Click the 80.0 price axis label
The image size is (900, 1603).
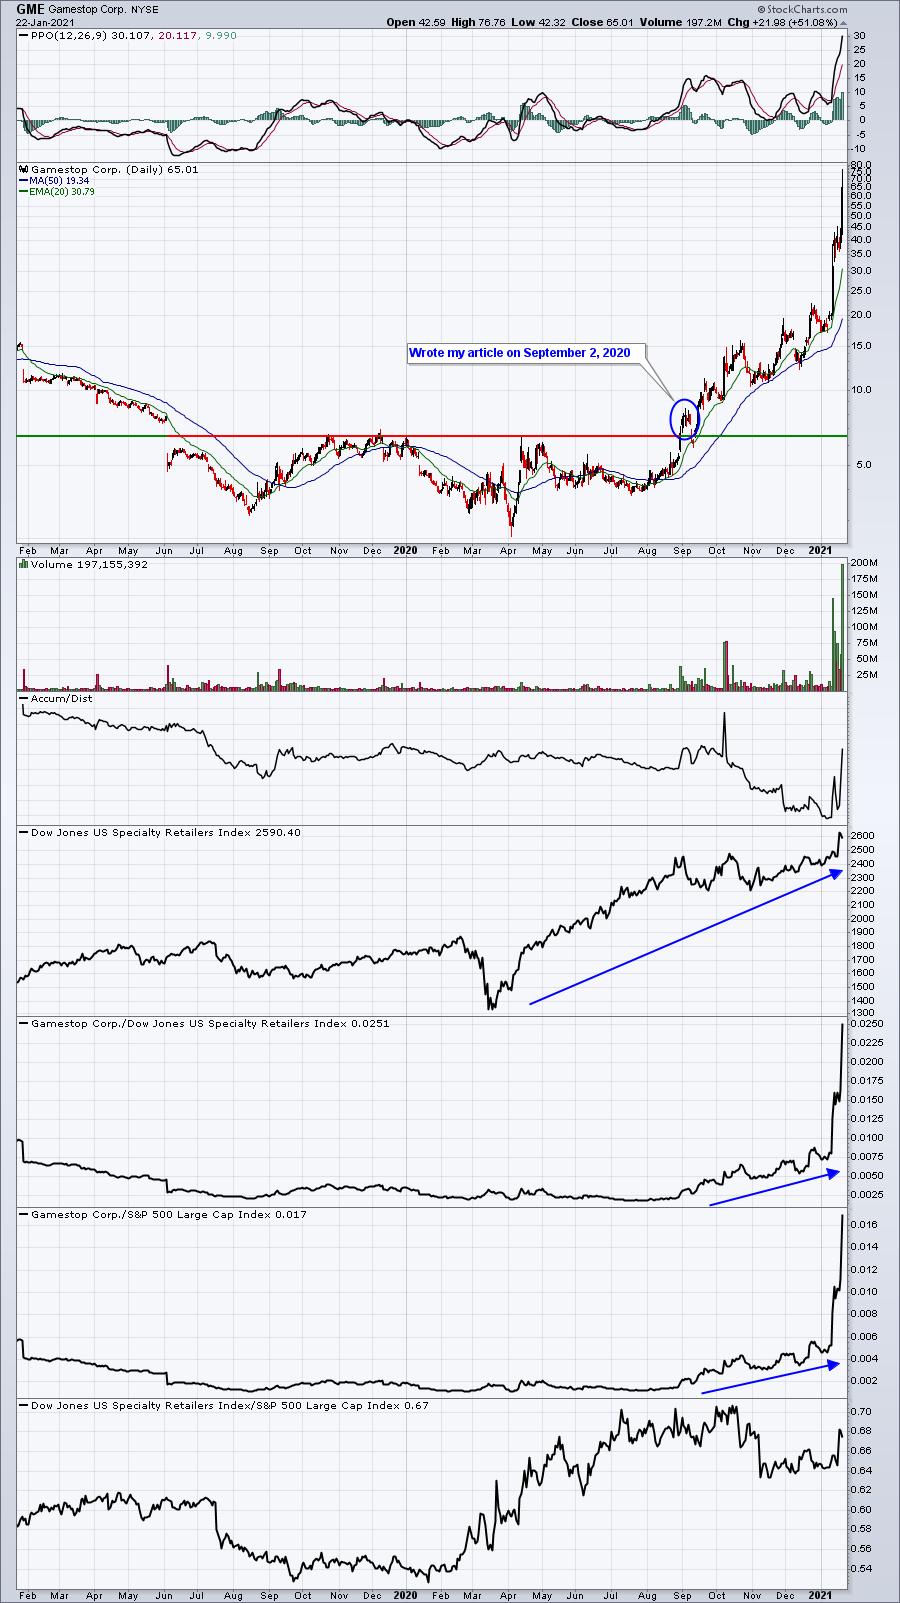(863, 164)
